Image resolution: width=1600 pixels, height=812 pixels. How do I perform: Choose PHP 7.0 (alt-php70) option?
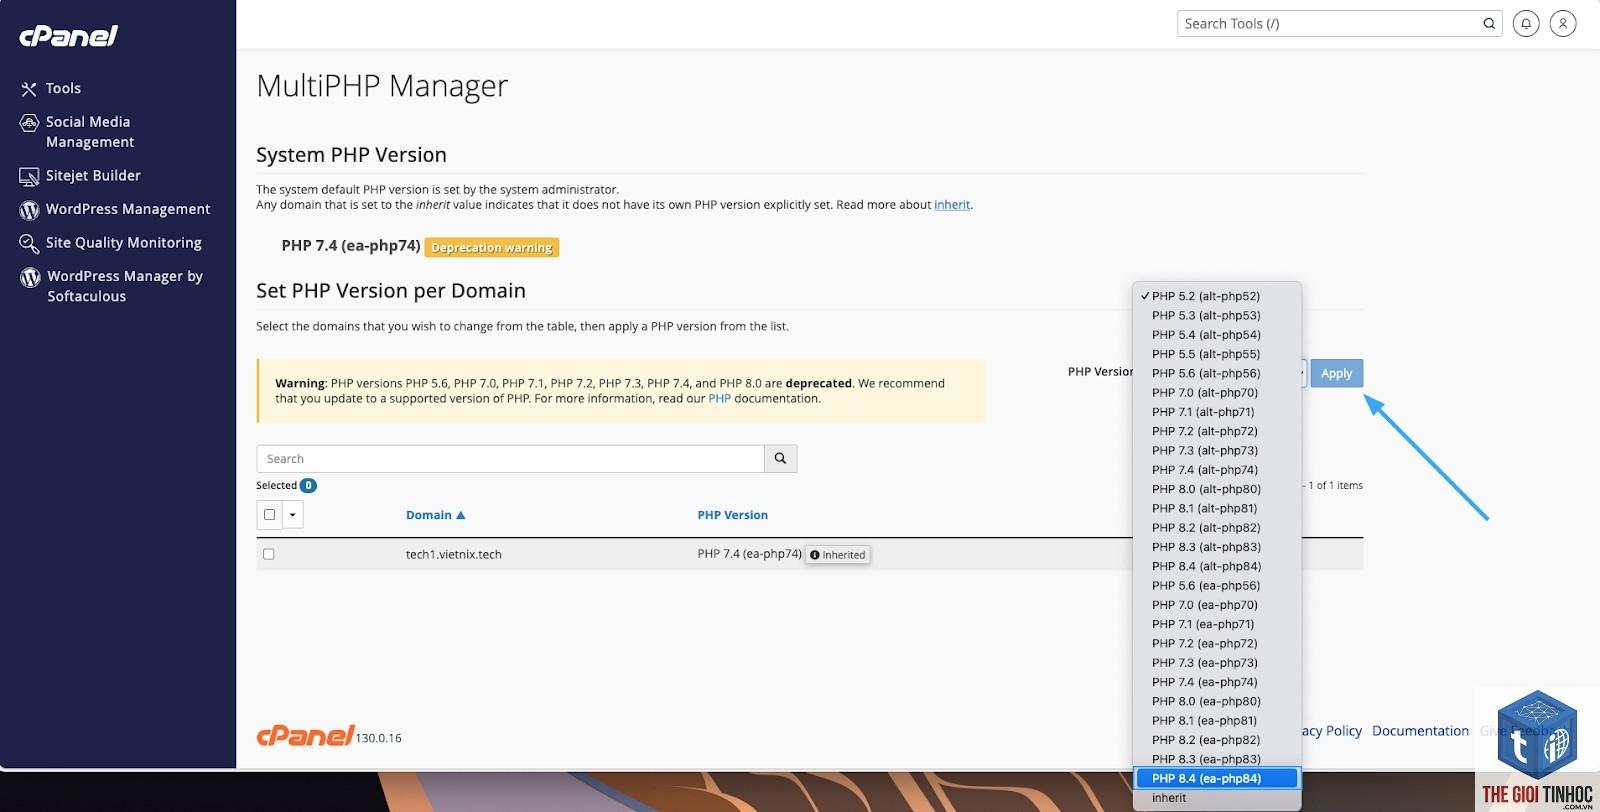tap(1217, 393)
